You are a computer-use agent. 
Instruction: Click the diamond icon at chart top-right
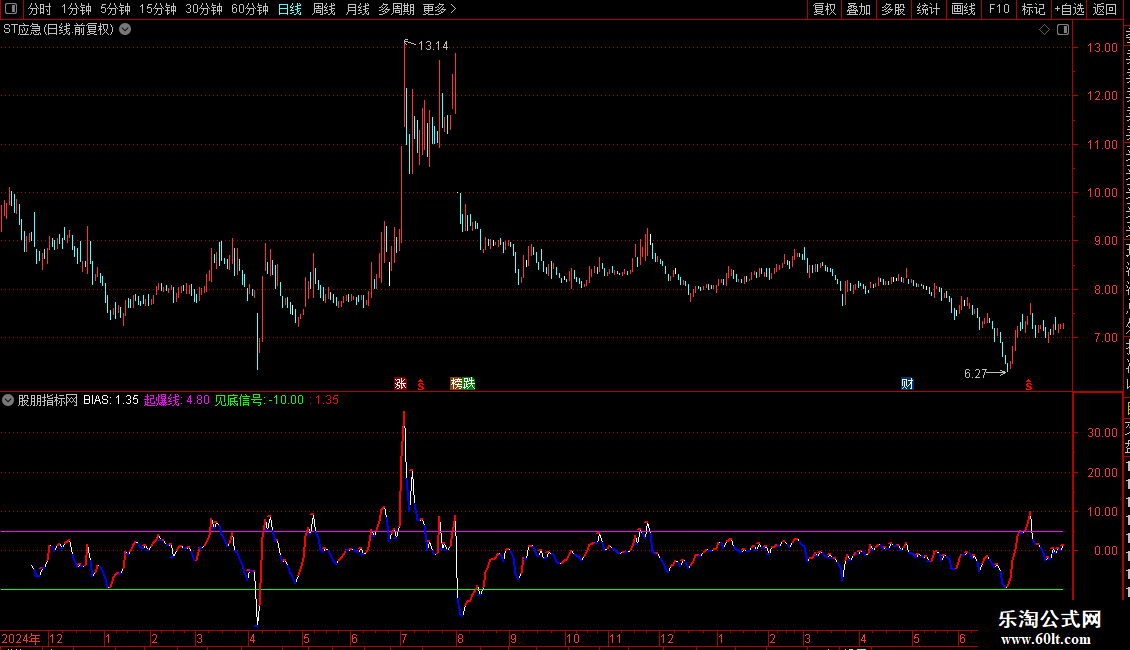[1044, 30]
